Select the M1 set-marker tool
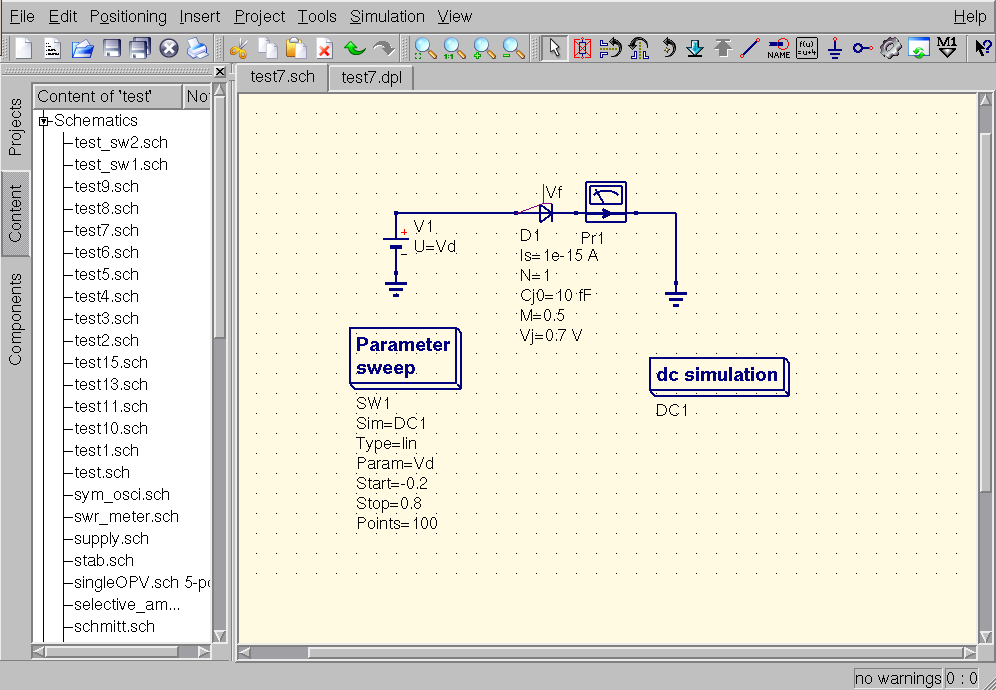Image resolution: width=996 pixels, height=690 pixels. (947, 48)
